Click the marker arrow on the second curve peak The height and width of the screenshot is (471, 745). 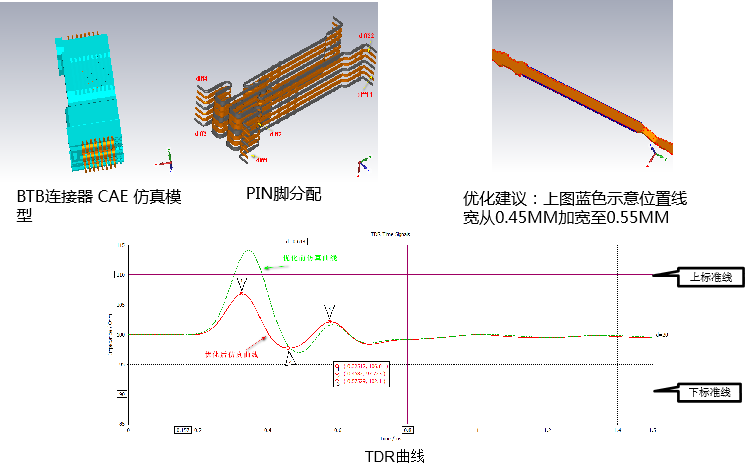[329, 312]
